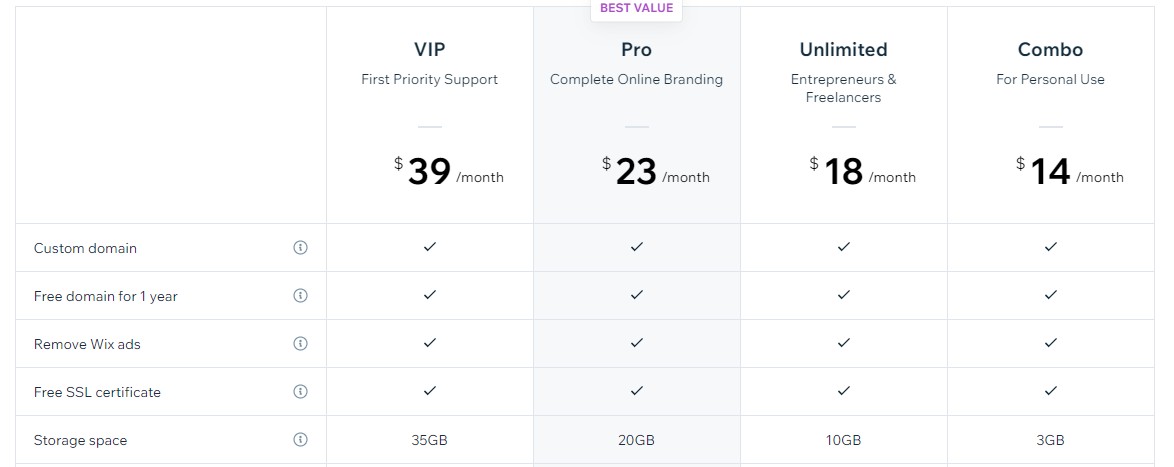Viewport: 1174px width, 467px height.
Task: Click info icon next to Custom domain
Action: 300,248
